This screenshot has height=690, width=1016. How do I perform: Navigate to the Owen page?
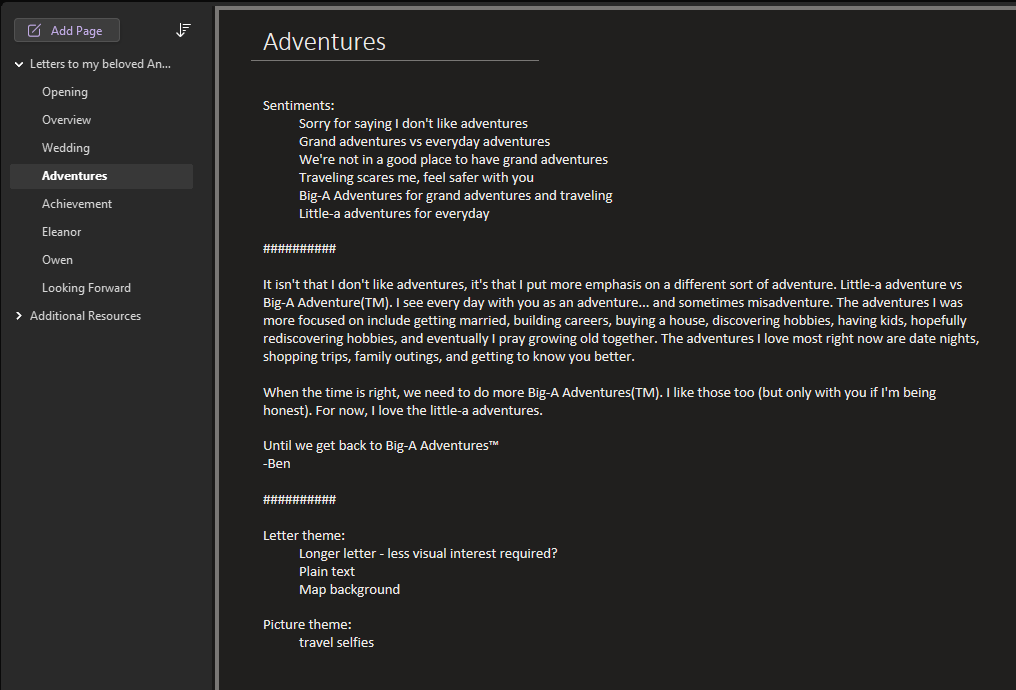(x=57, y=260)
